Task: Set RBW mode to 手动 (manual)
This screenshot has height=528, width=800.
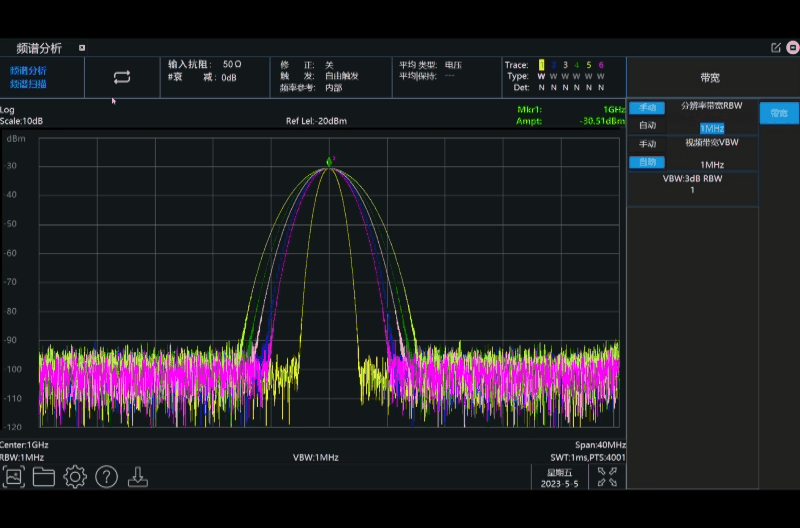Action: (647, 108)
